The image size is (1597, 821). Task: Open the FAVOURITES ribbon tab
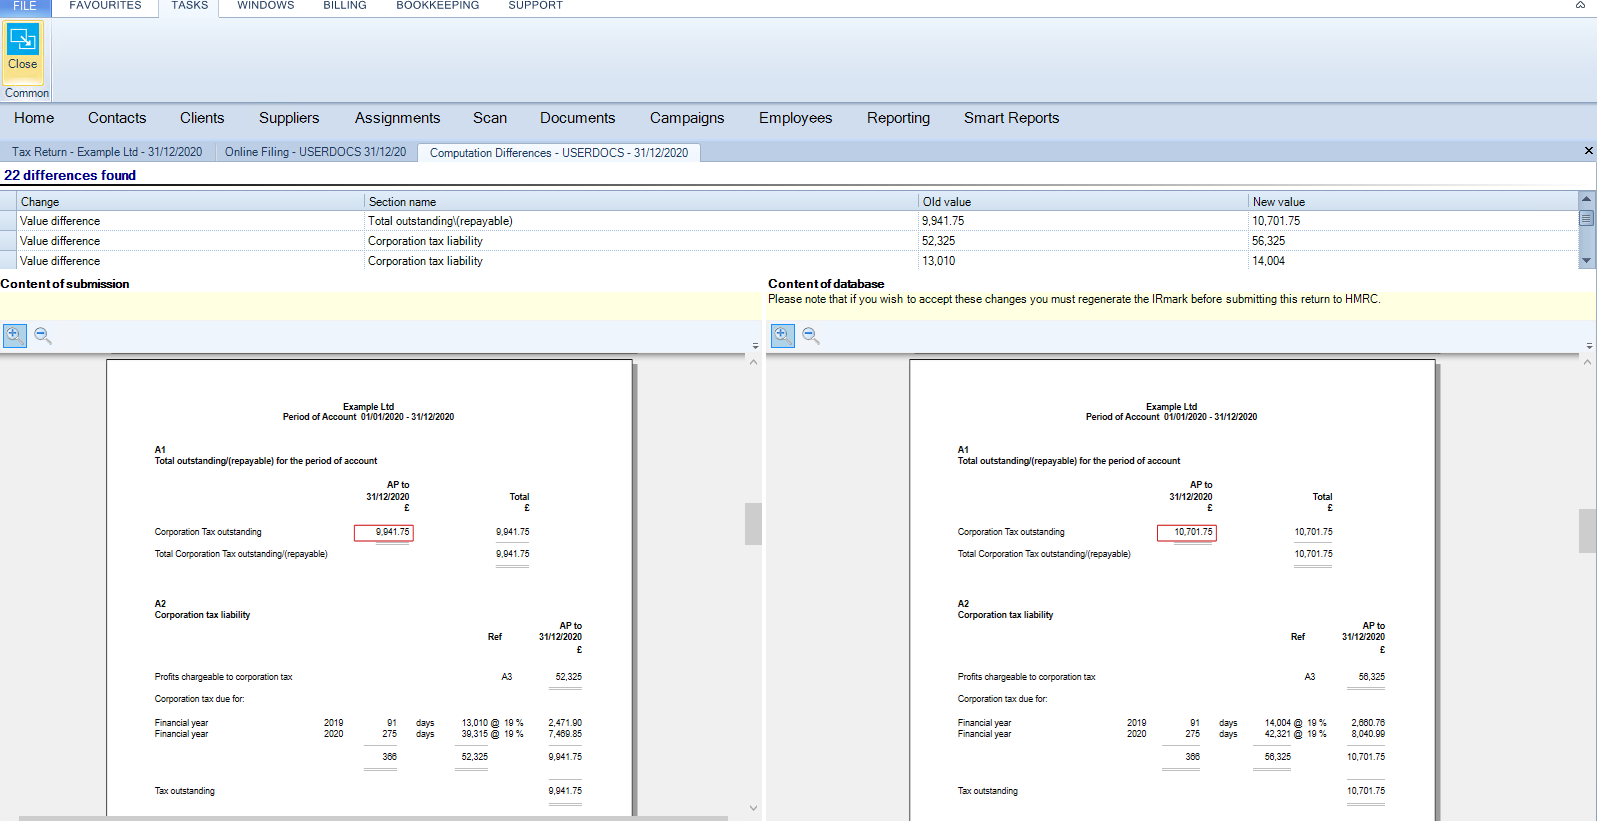[x=105, y=6]
